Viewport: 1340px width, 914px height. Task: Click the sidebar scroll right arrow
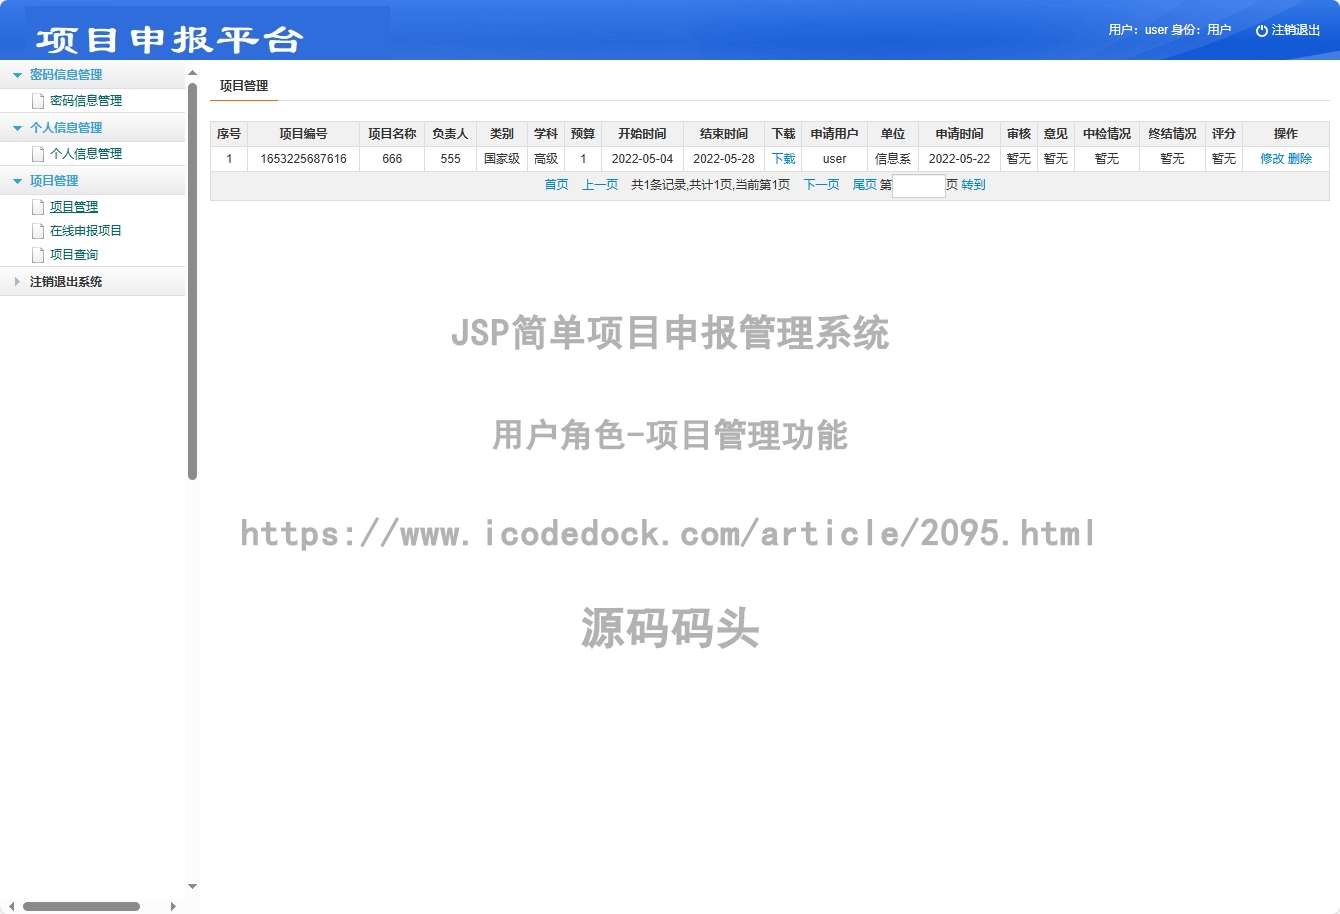tap(173, 906)
